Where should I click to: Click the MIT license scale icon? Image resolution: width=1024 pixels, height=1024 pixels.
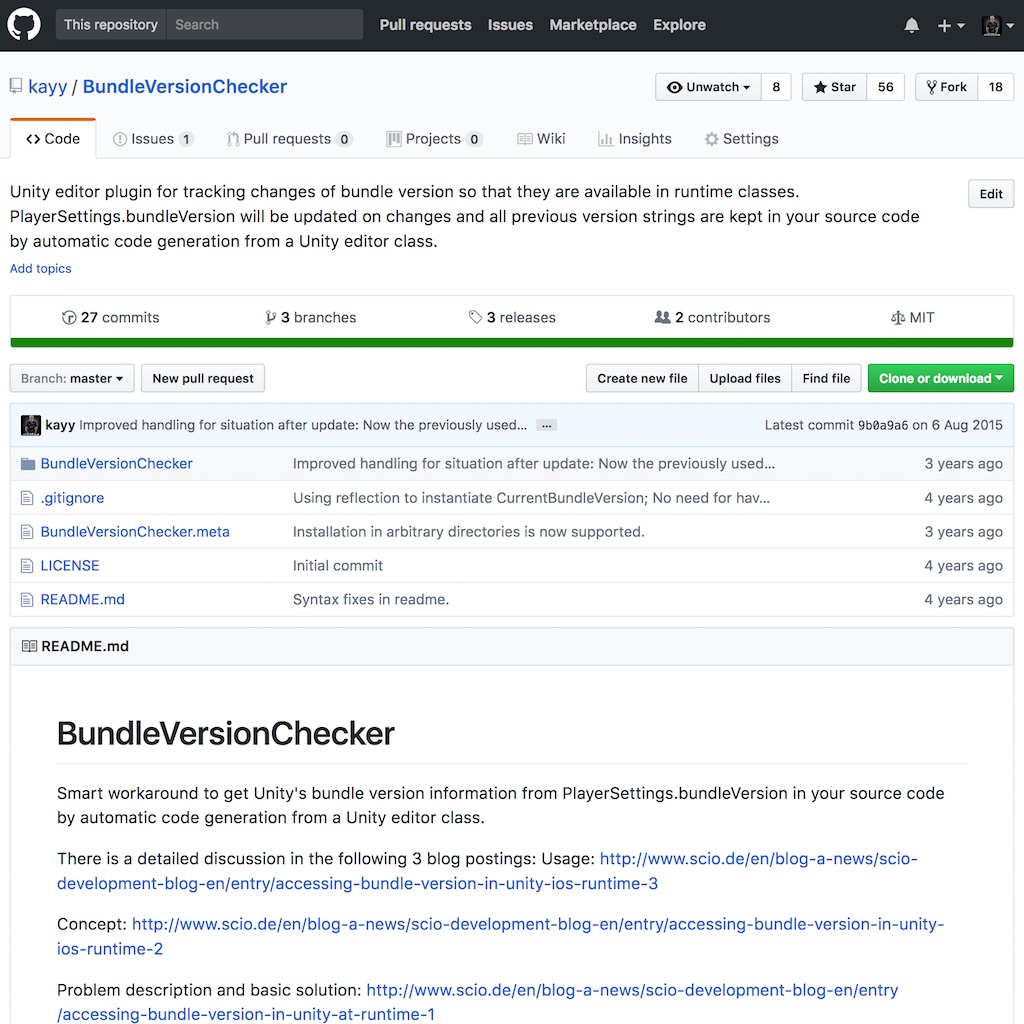pyautogui.click(x=897, y=317)
